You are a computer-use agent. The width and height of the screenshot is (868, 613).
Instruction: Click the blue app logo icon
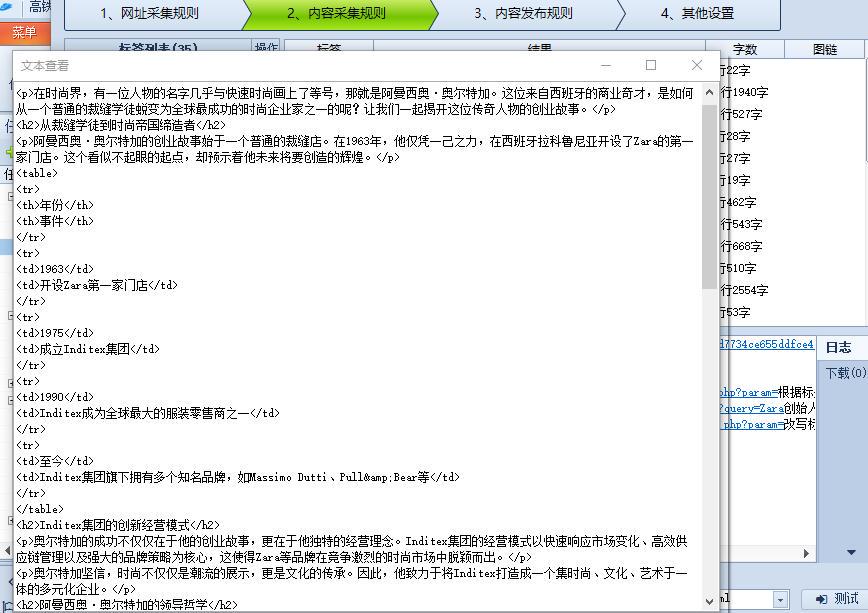tap(6, 6)
